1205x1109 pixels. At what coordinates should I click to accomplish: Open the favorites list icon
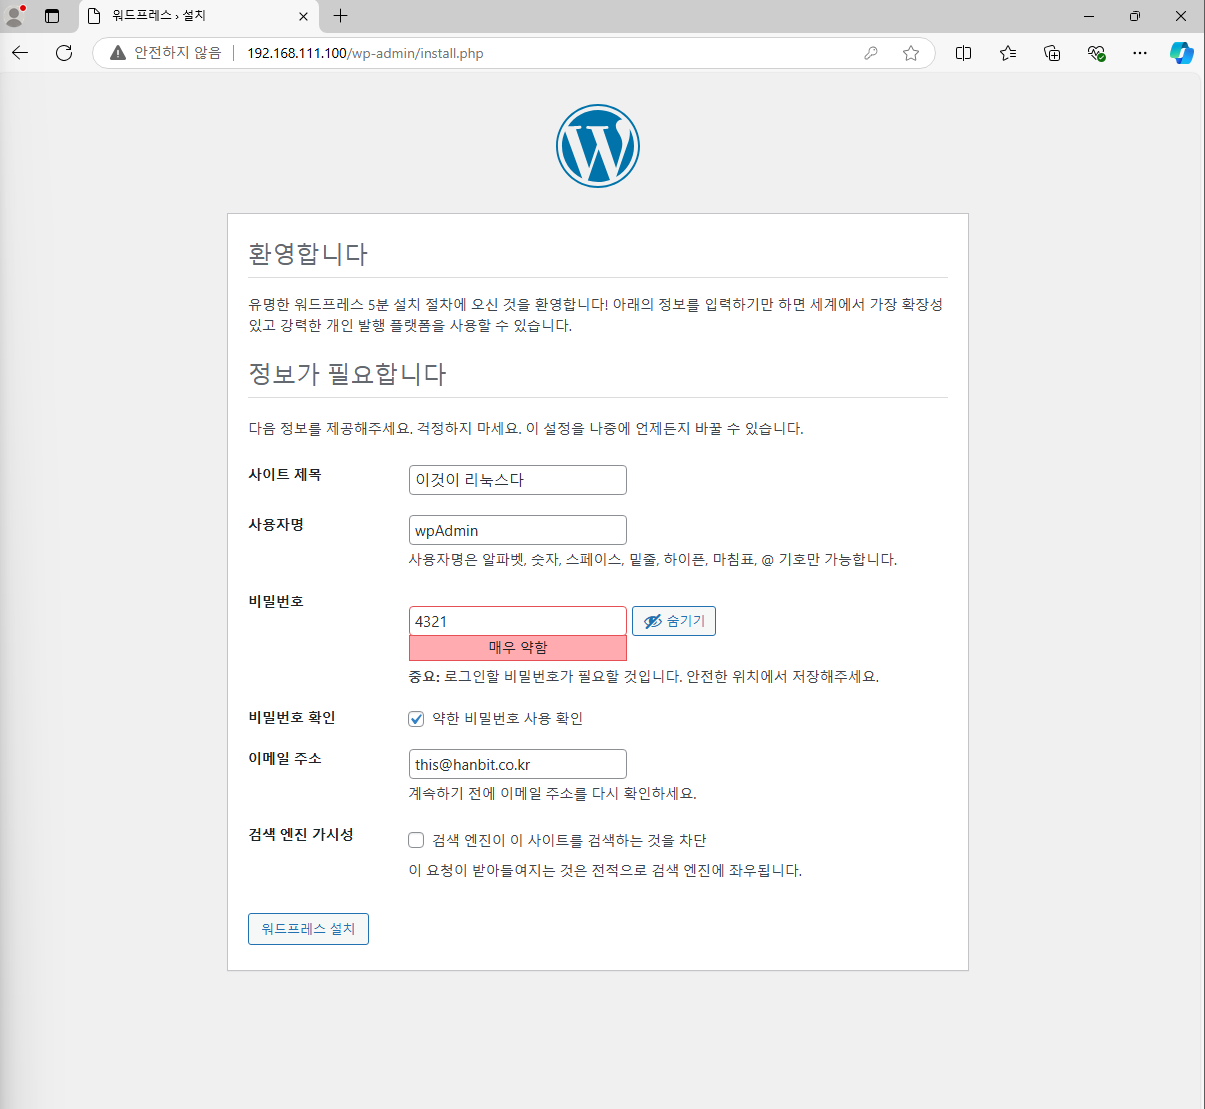1008,53
